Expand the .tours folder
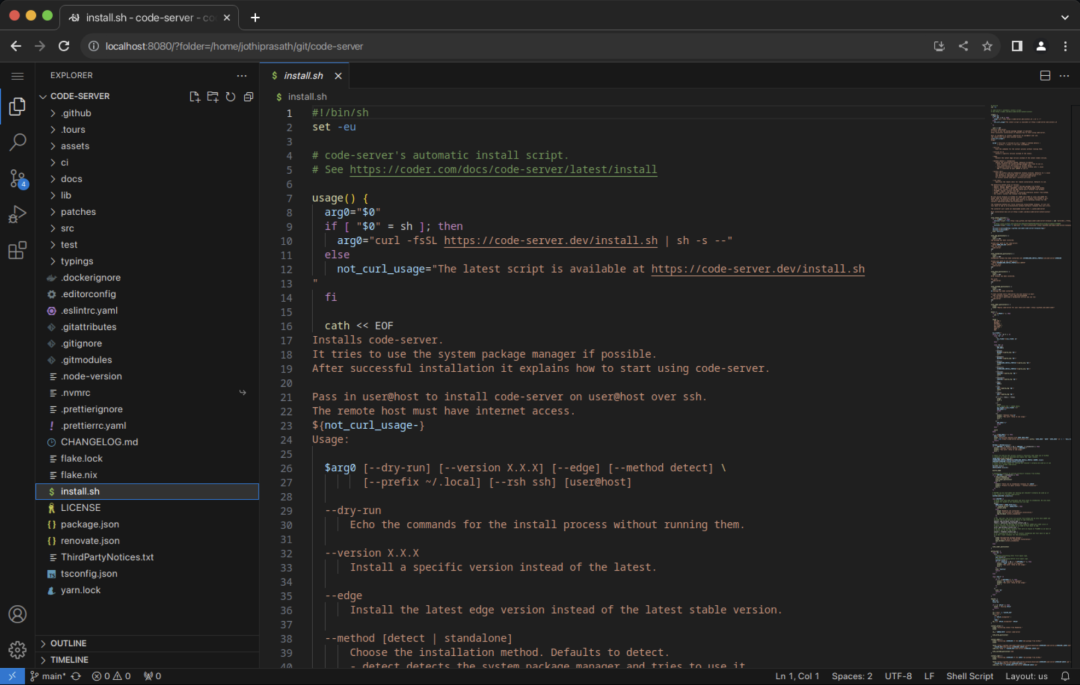This screenshot has width=1080, height=685. pos(147,129)
